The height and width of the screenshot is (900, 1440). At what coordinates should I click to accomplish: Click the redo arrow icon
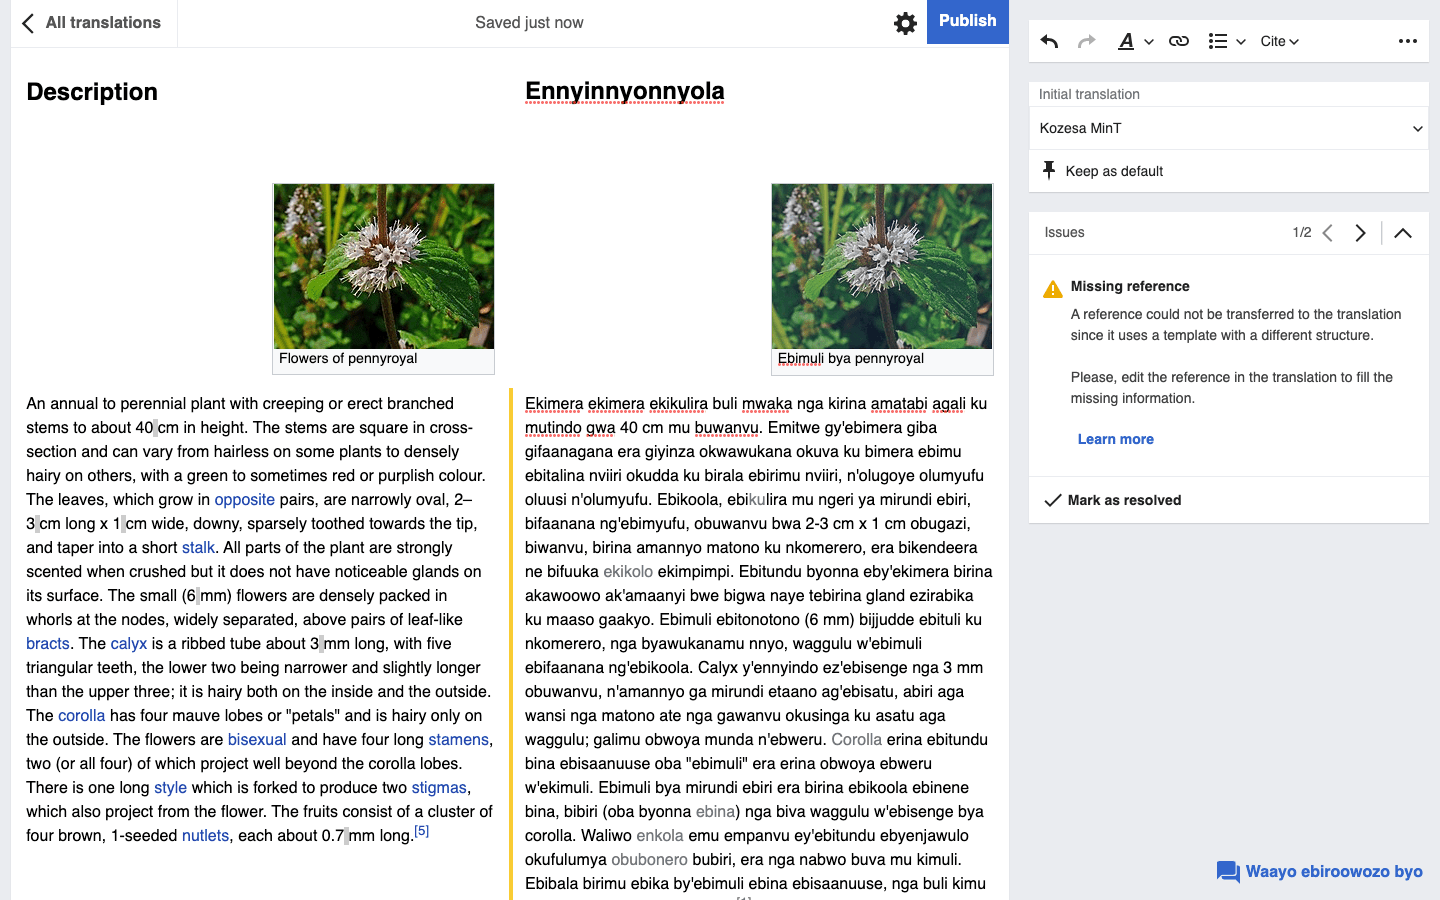click(1087, 41)
